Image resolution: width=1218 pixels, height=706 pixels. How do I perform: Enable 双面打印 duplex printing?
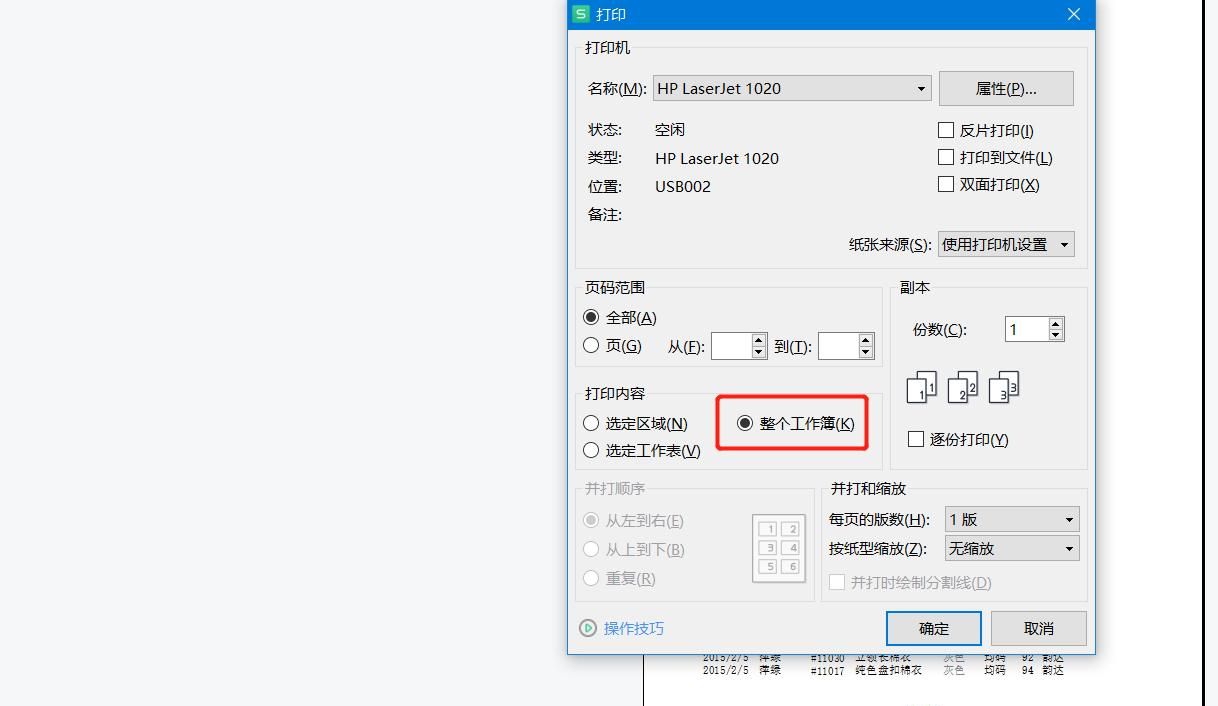(945, 184)
